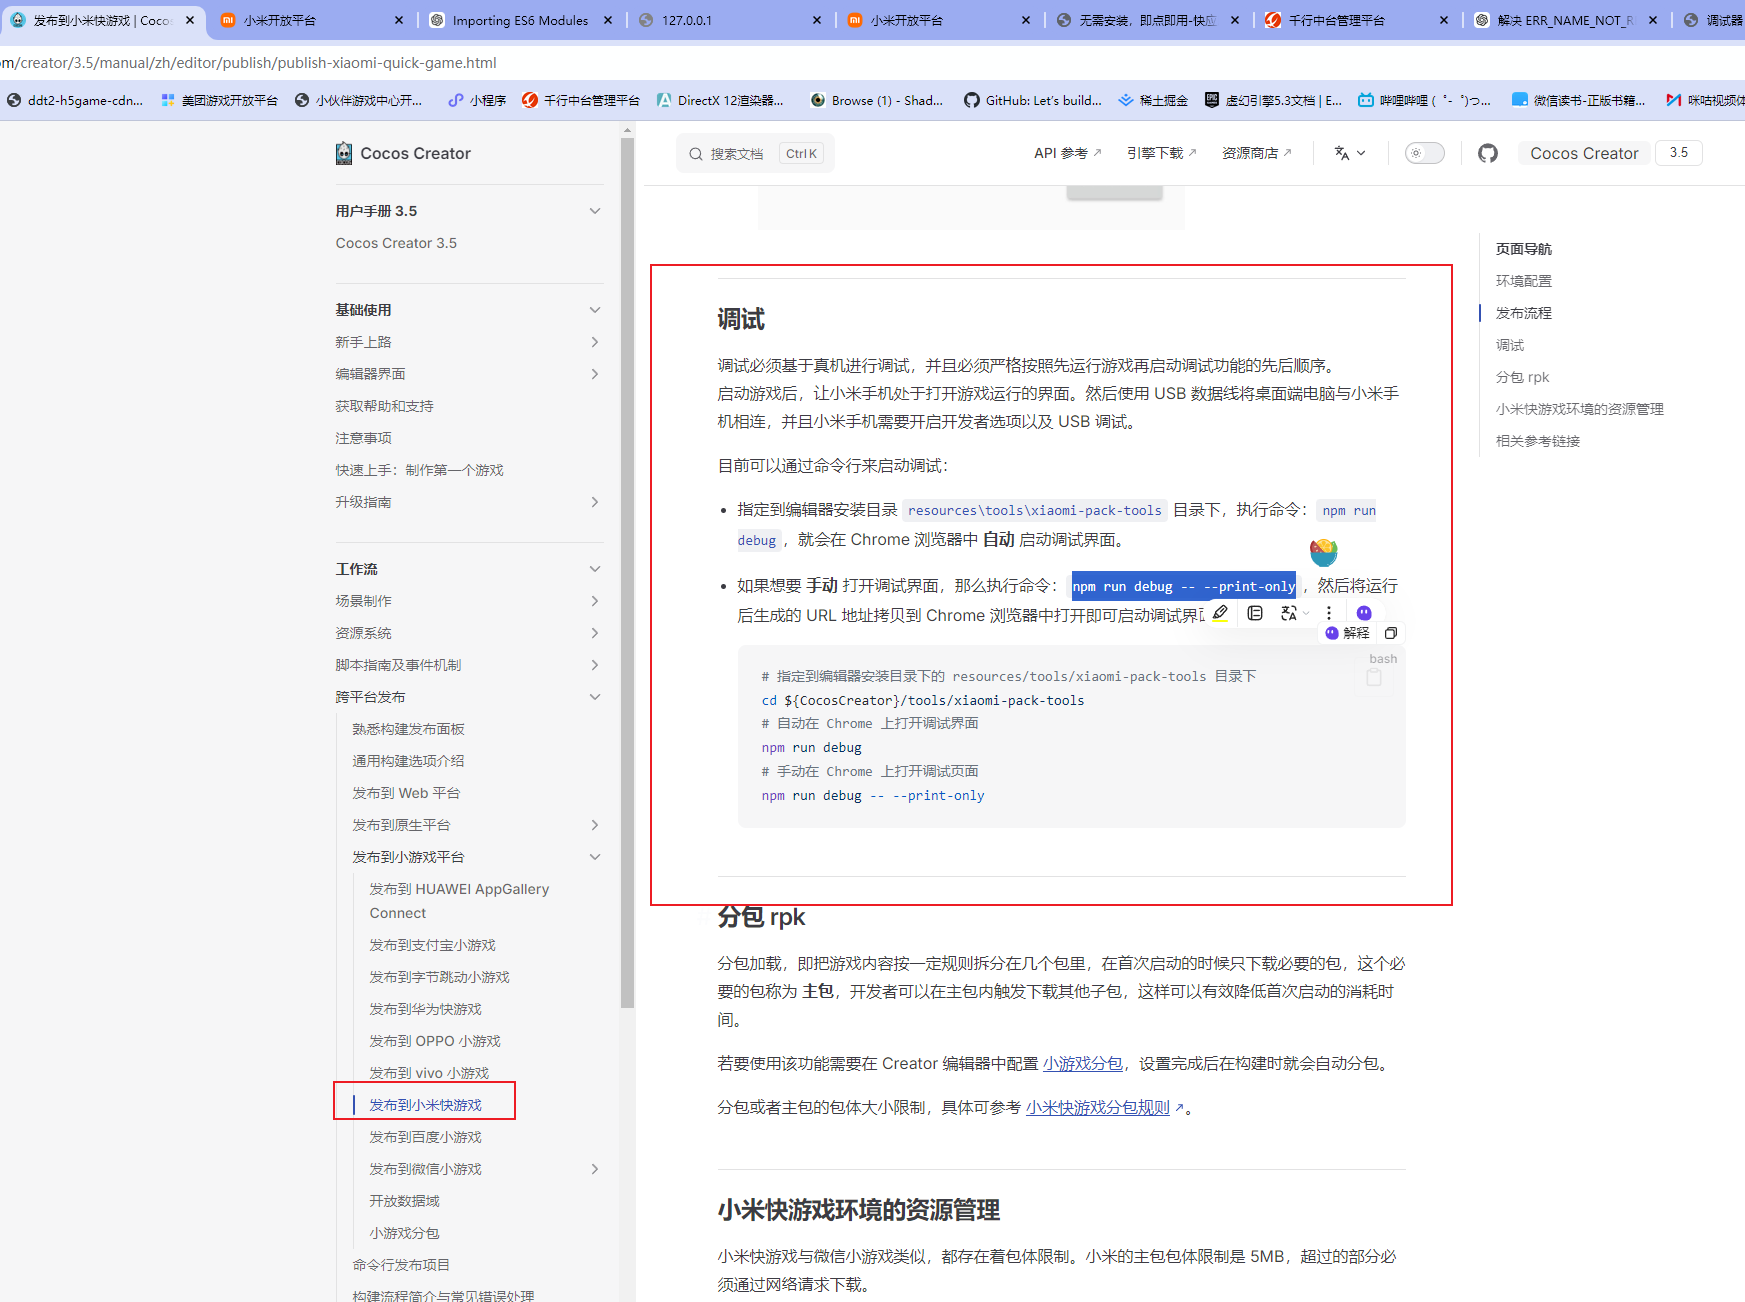
Task: Open 发布到小米快游戏 in sidebar
Action: coord(425,1105)
